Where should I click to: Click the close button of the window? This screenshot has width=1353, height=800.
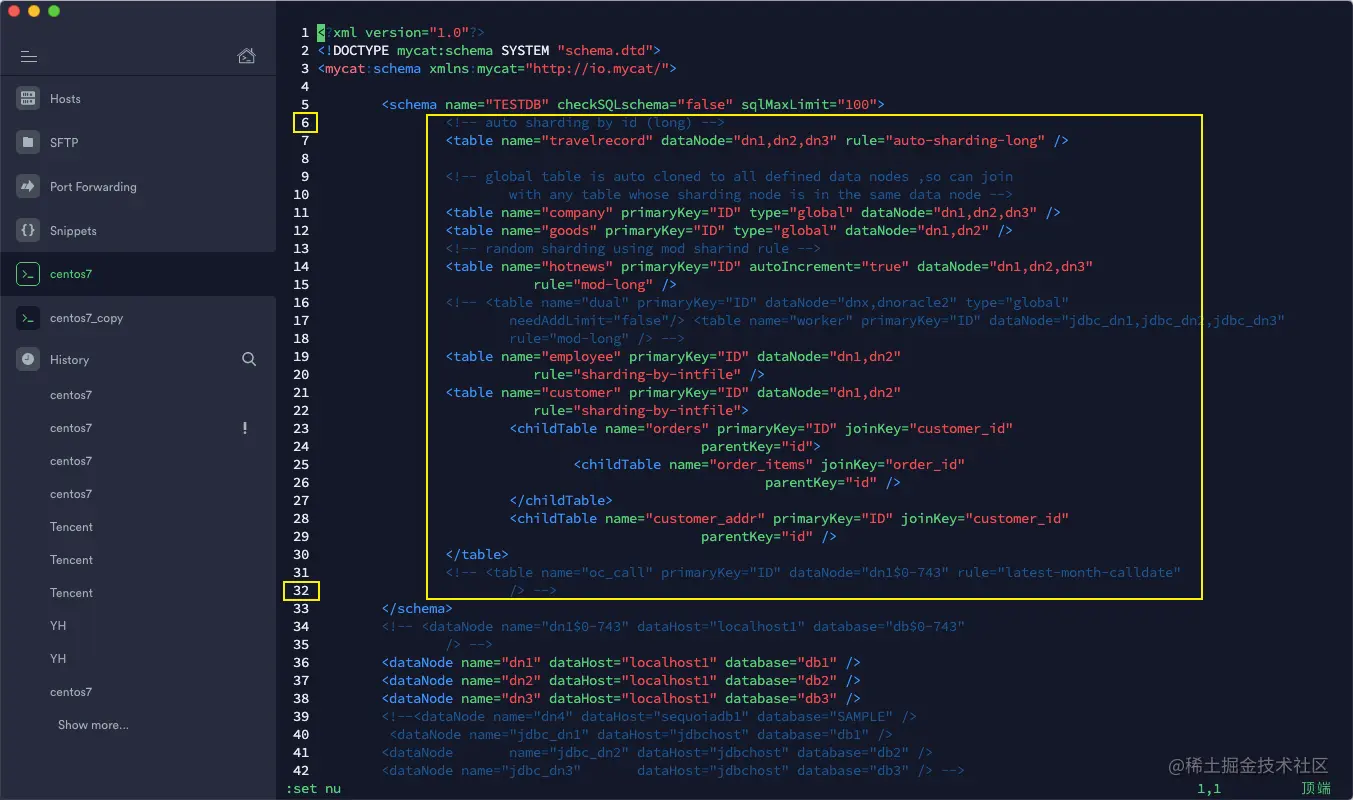click(14, 11)
